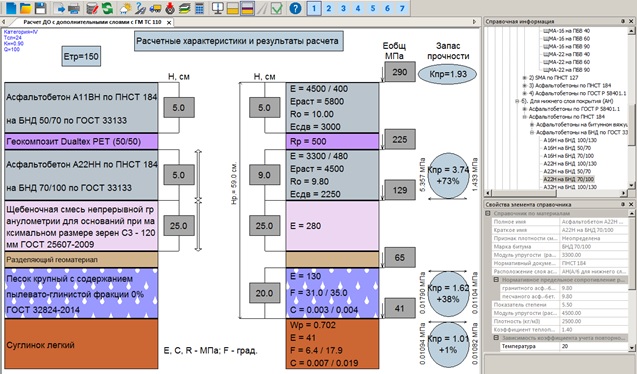Image resolution: width=637 pixels, height=374 pixels.
Task: Collapse the Асфальтобетоны по ПНСТ 184 tree node
Action: click(524, 117)
